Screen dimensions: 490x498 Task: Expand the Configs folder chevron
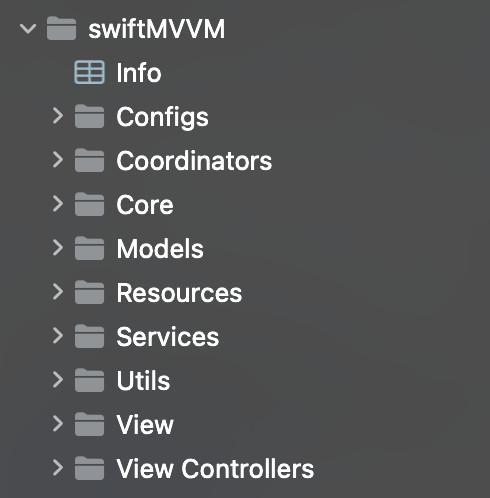click(58, 116)
